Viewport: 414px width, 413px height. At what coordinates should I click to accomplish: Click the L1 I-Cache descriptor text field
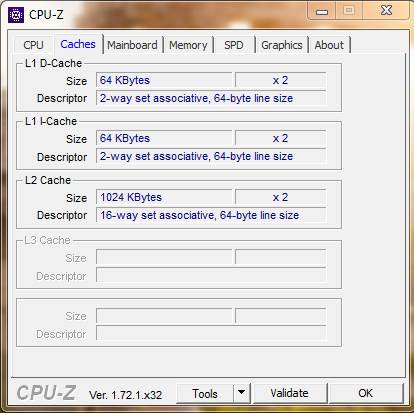tap(211, 156)
